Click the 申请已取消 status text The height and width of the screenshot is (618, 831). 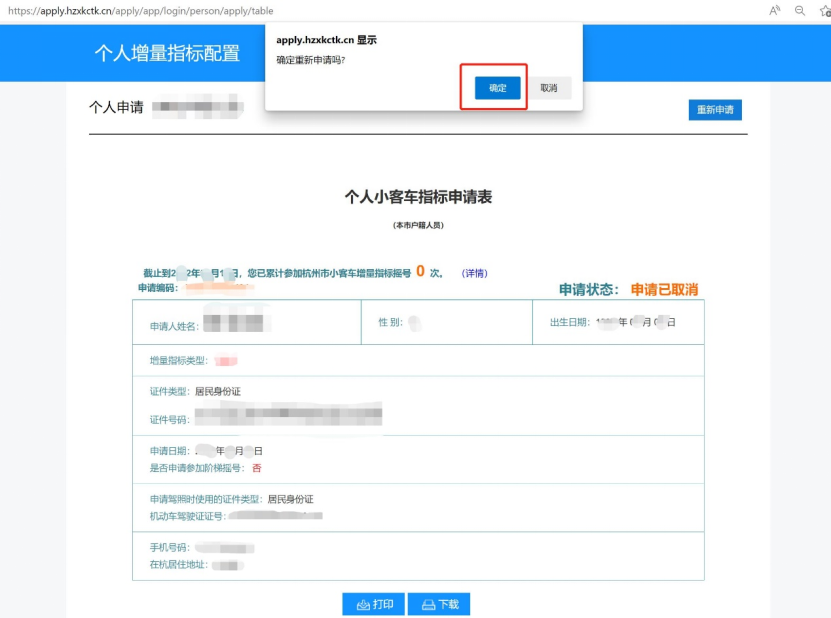point(664,290)
